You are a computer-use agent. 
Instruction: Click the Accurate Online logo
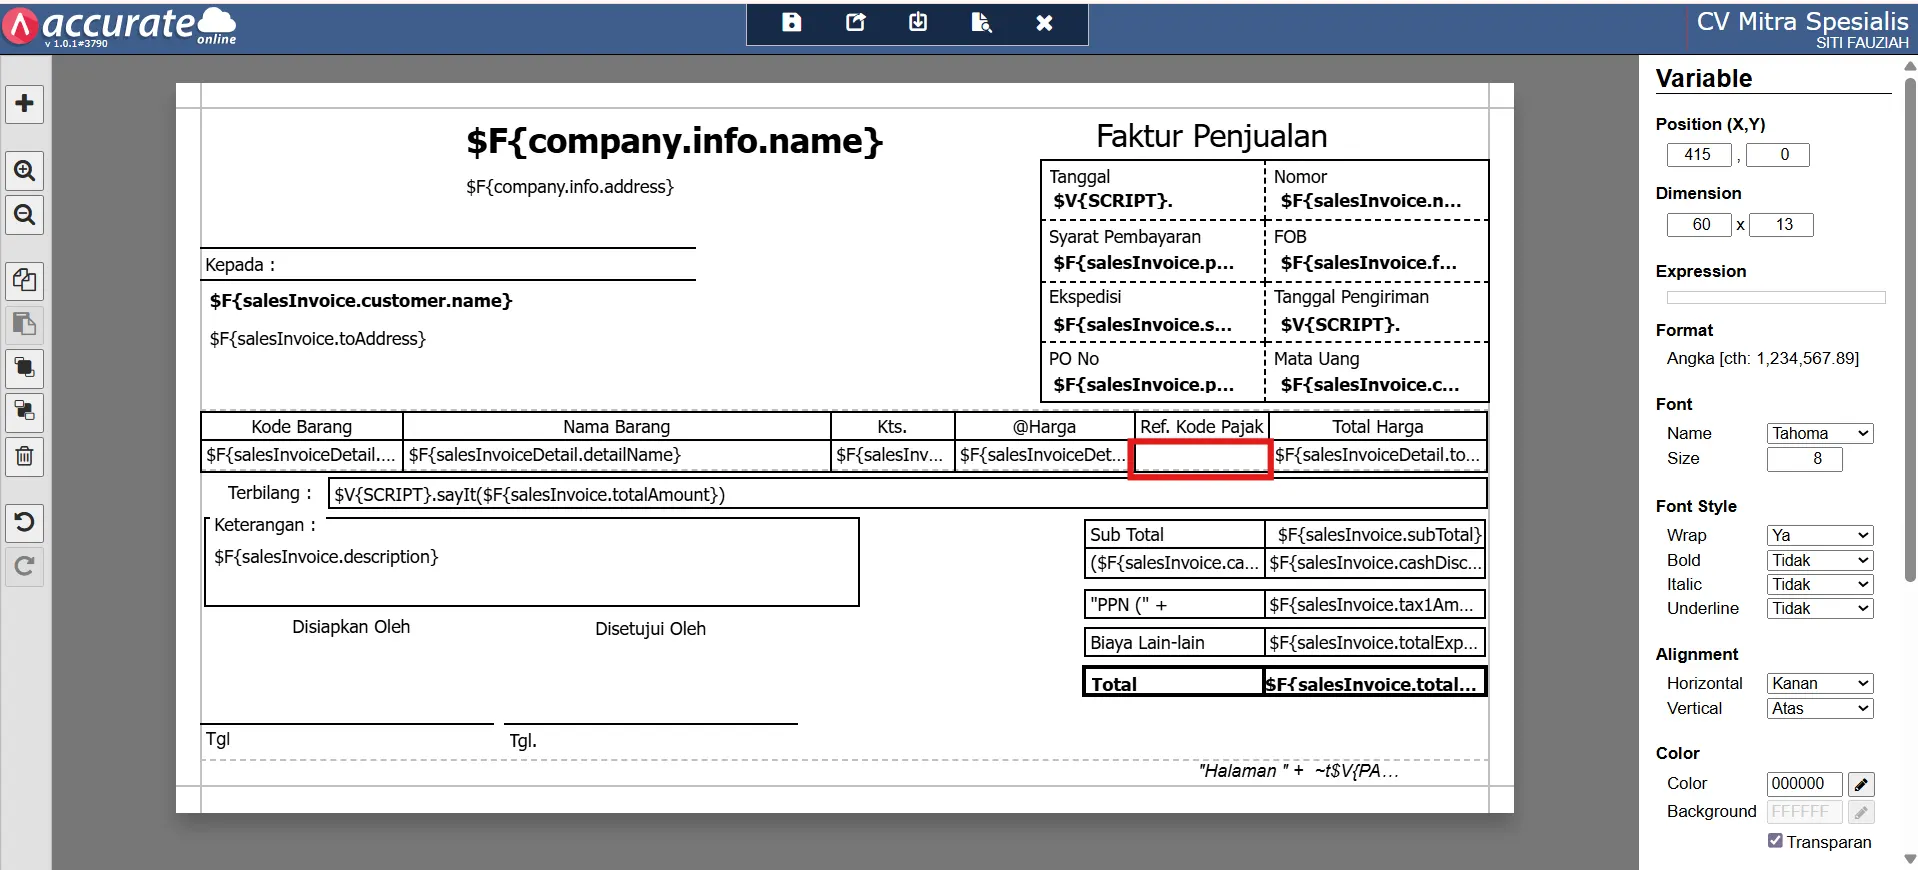click(120, 26)
